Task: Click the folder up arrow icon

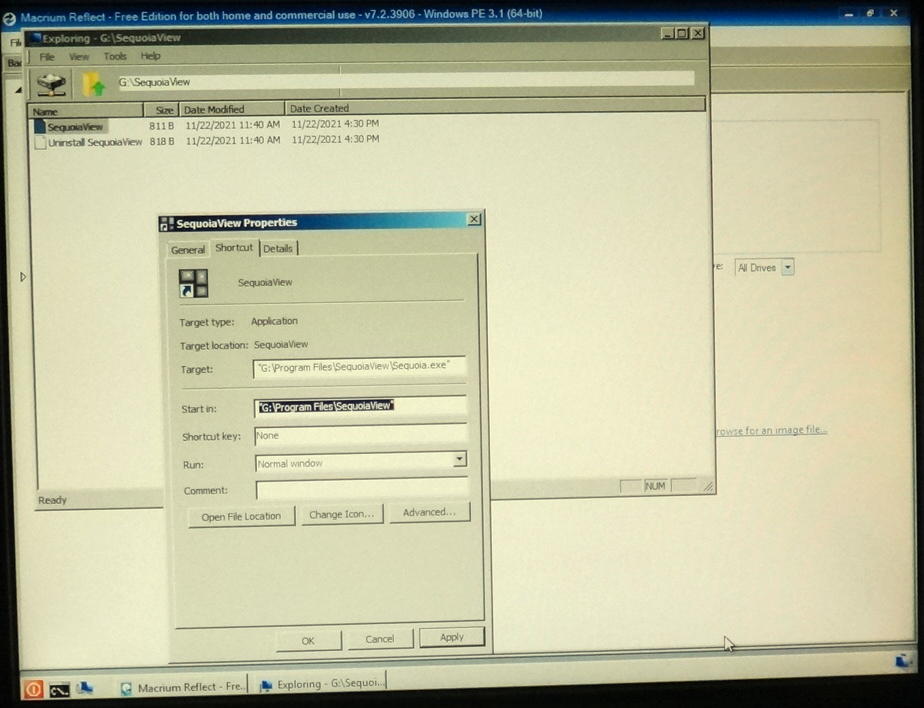Action: pyautogui.click(x=93, y=84)
